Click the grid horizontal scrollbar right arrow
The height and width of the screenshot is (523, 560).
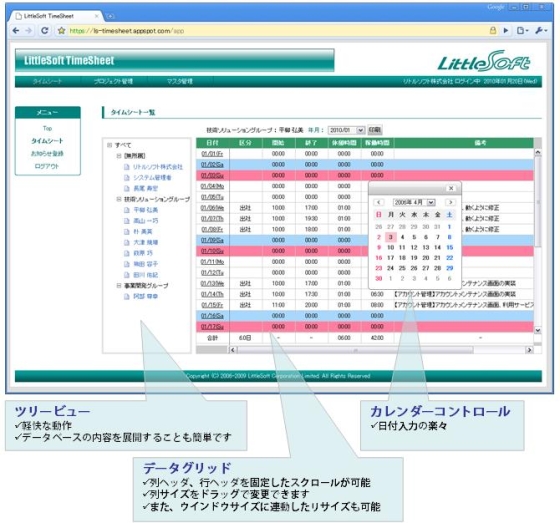point(529,350)
